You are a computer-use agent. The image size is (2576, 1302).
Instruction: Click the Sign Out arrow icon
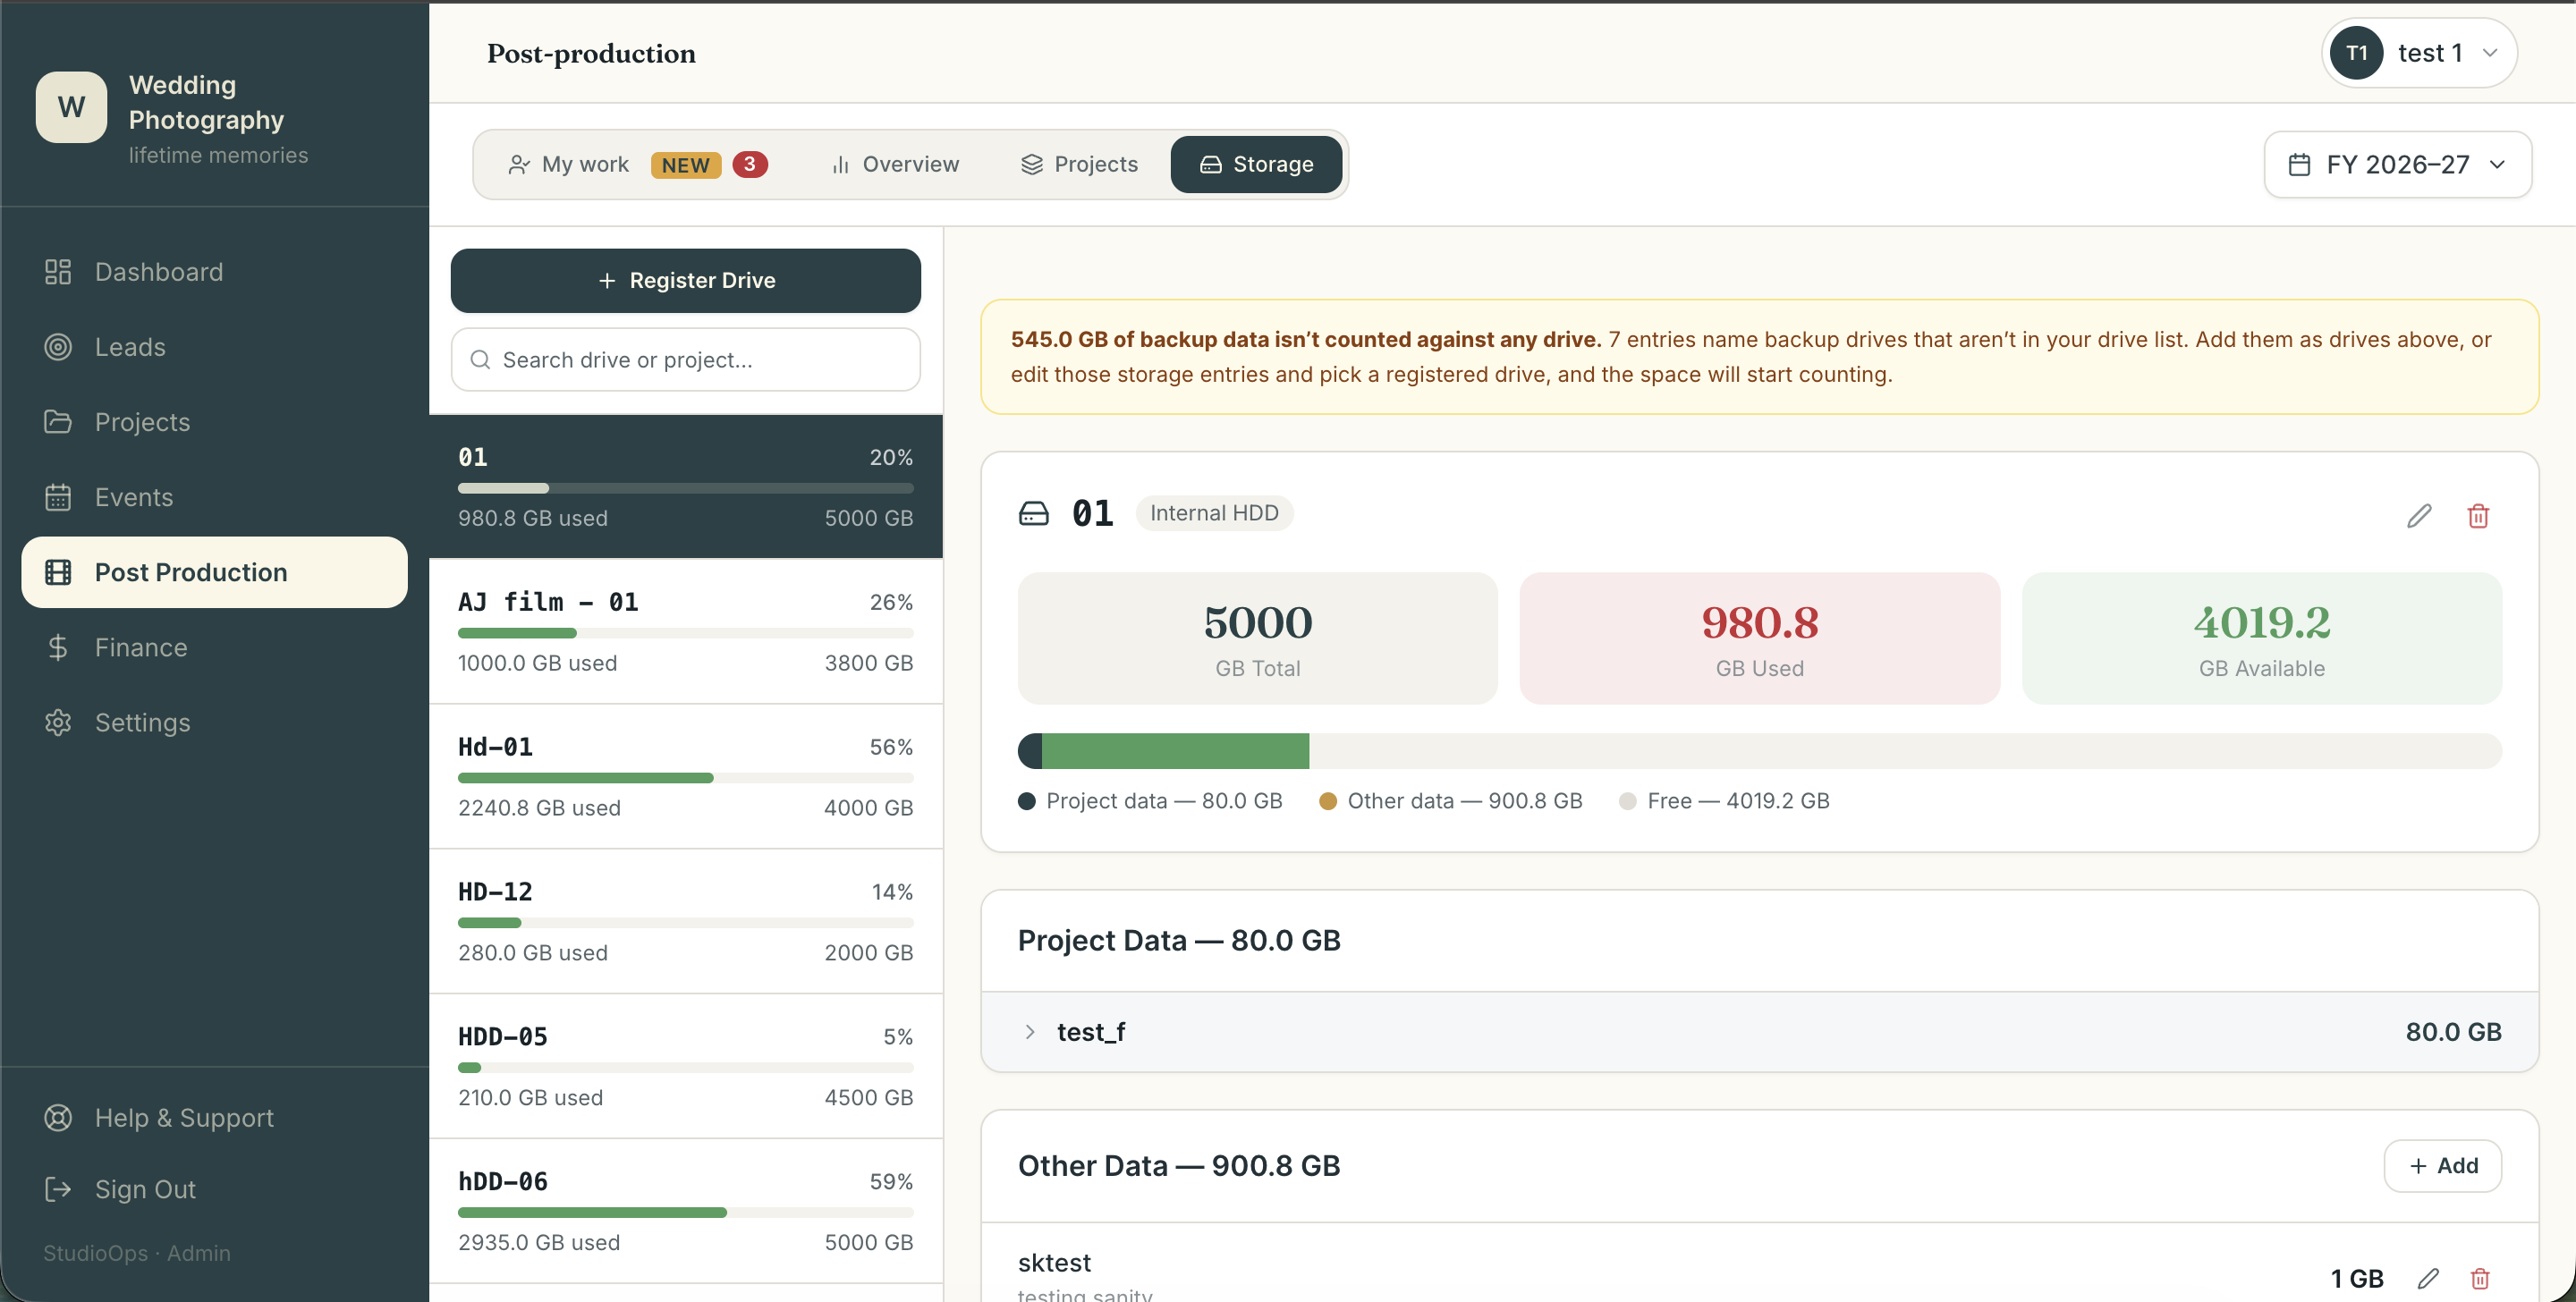58,1189
